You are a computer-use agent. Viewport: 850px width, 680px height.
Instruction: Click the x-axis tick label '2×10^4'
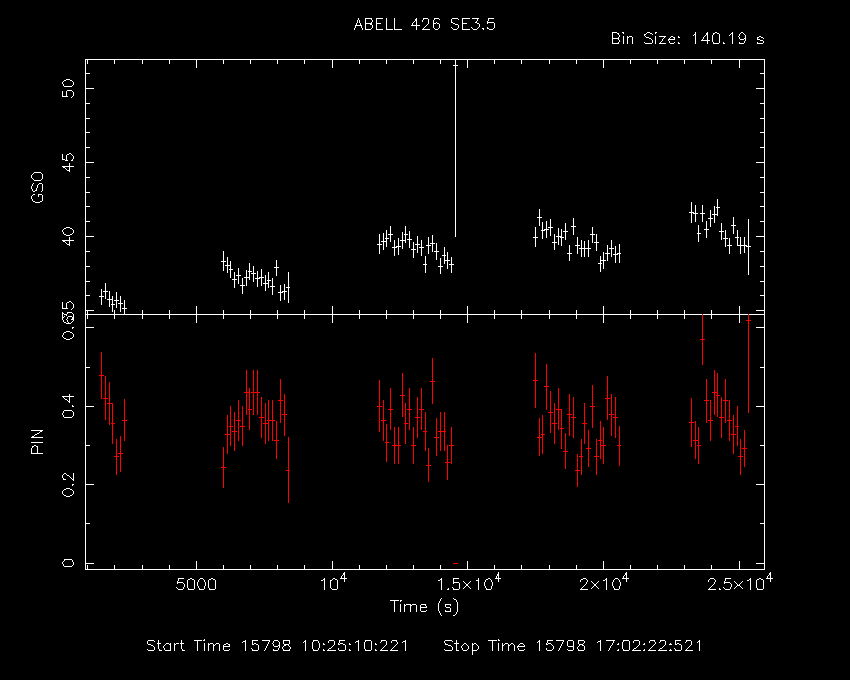[604, 583]
